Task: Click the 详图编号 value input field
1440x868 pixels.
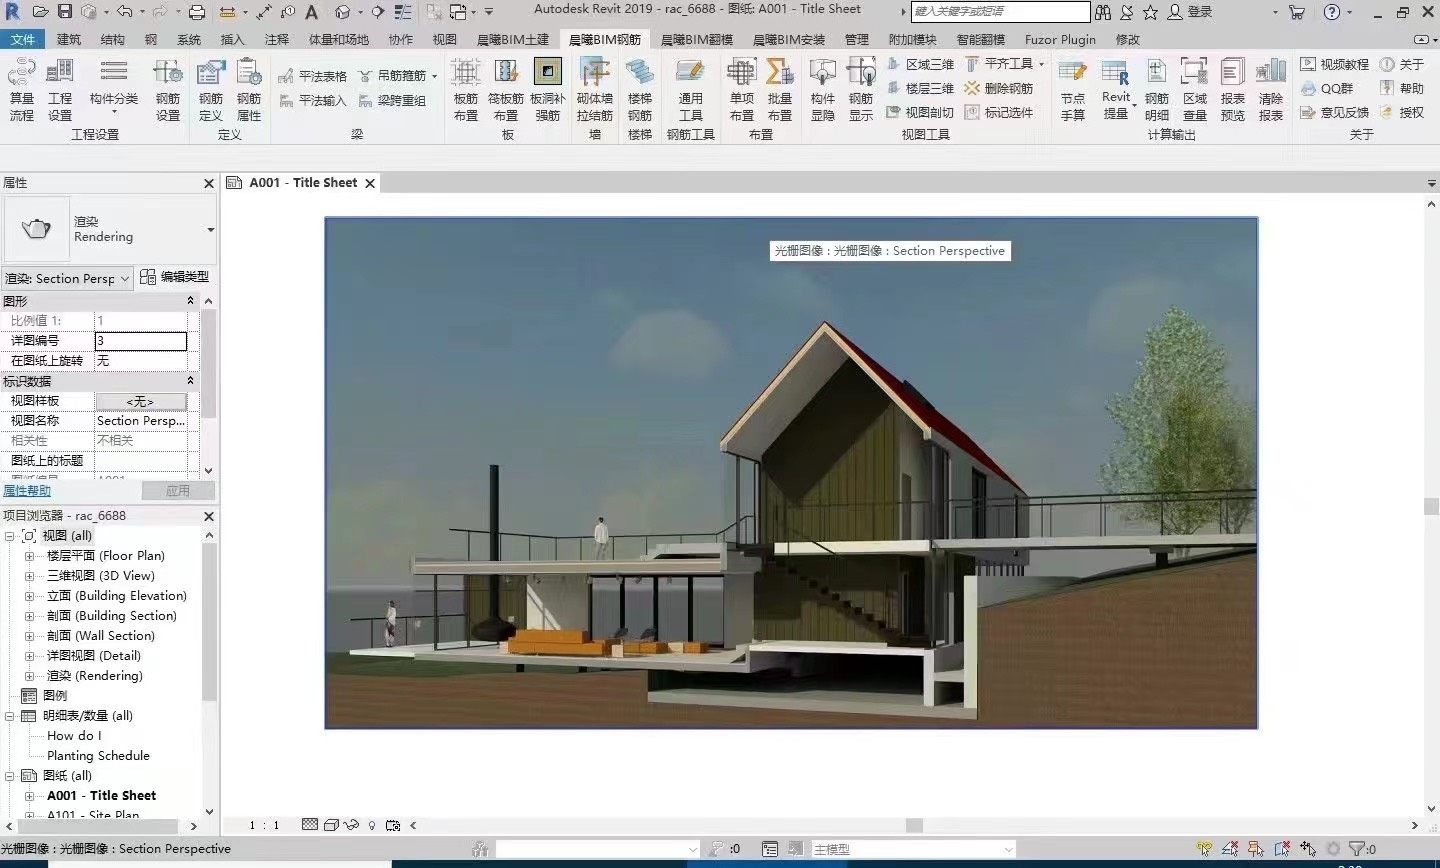Action: (x=140, y=341)
